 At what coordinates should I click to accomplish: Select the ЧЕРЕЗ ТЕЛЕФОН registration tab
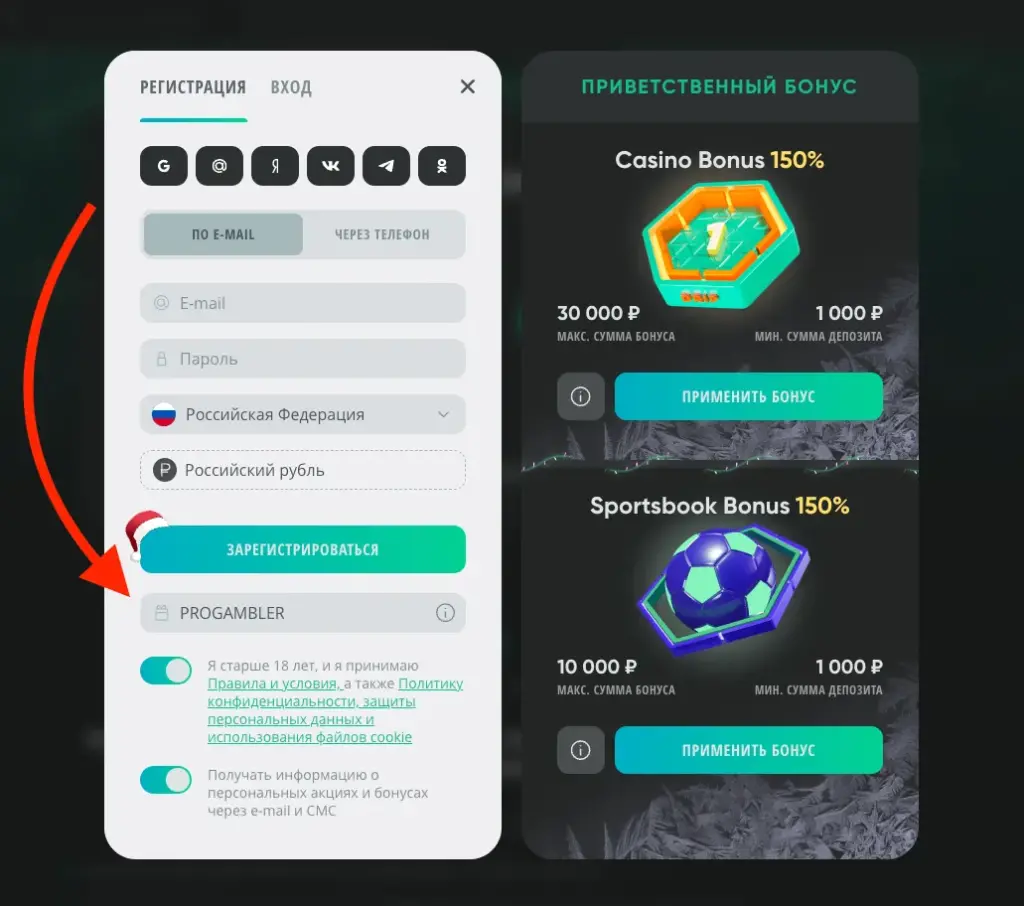click(x=383, y=235)
